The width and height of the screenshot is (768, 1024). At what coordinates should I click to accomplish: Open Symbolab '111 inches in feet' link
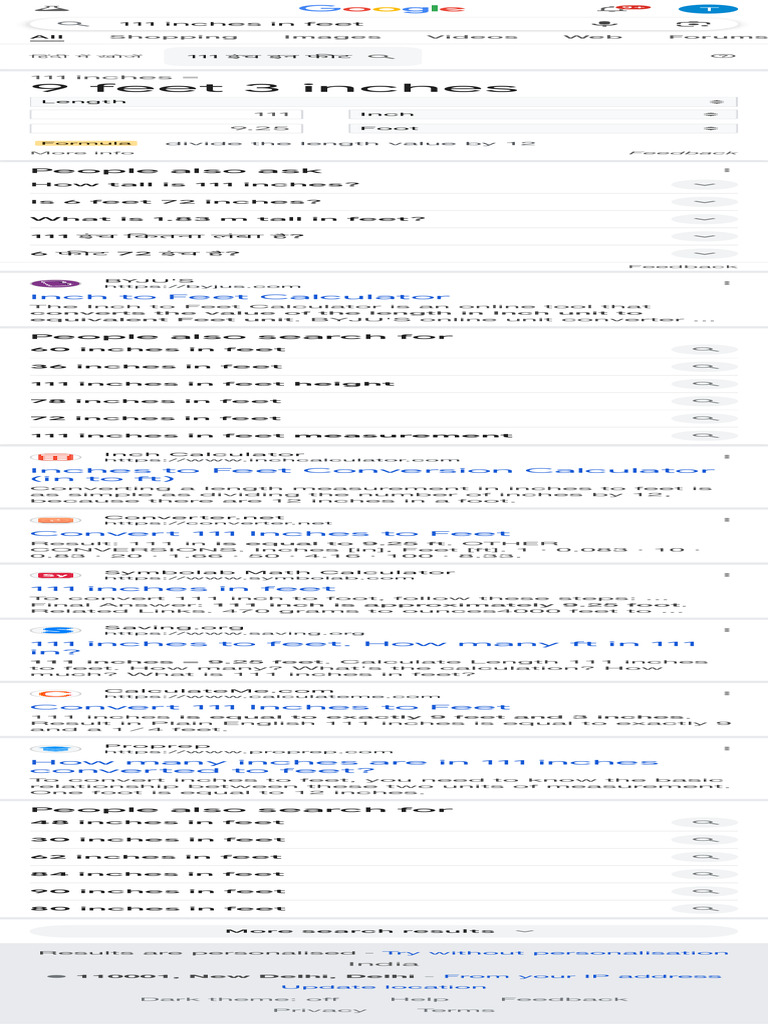pyautogui.click(x=183, y=588)
